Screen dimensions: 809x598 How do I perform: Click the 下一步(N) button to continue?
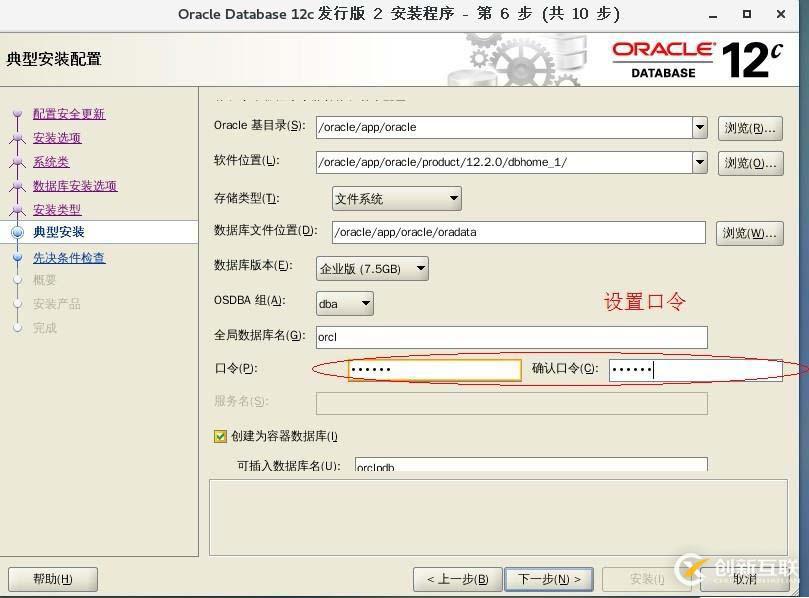(x=546, y=578)
